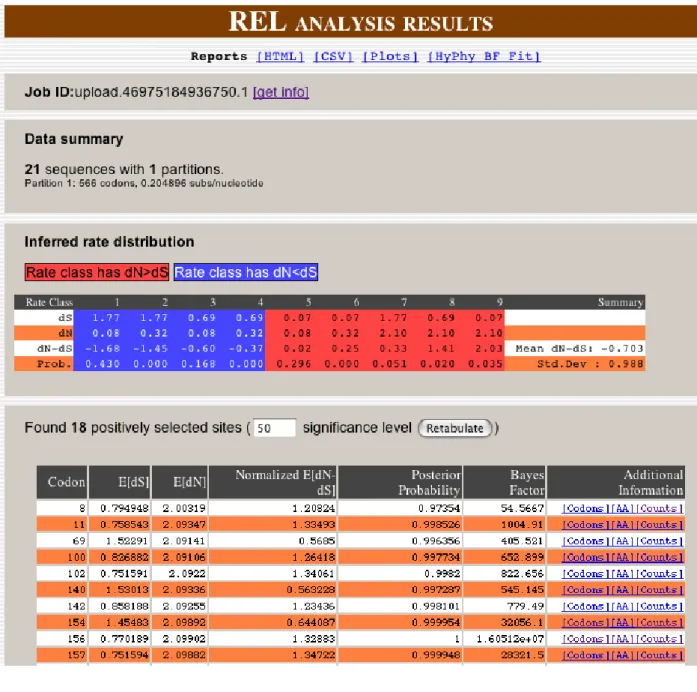Screen dimensions: 697x692
Task: Open AA link for codon 157
Action: [622, 655]
